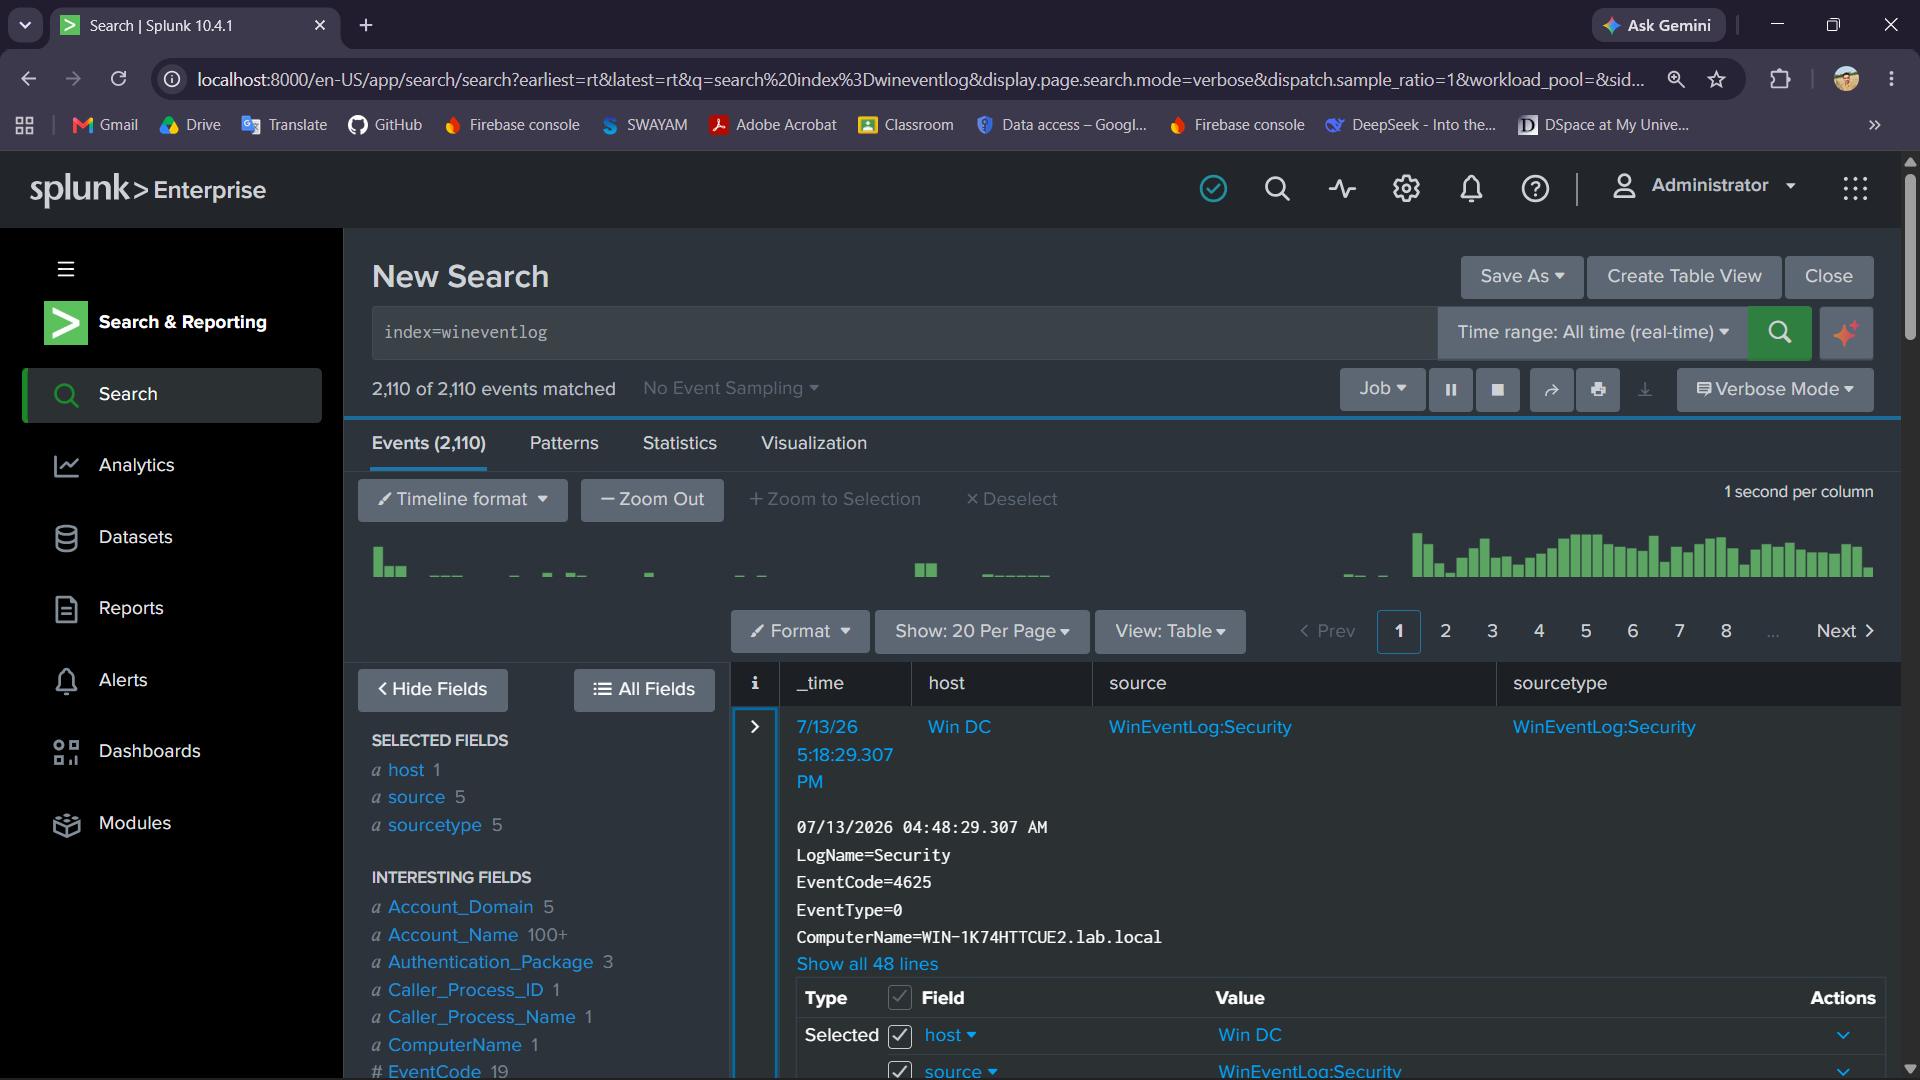The width and height of the screenshot is (1920, 1080).
Task: Click Next page link
Action: pos(1845,631)
